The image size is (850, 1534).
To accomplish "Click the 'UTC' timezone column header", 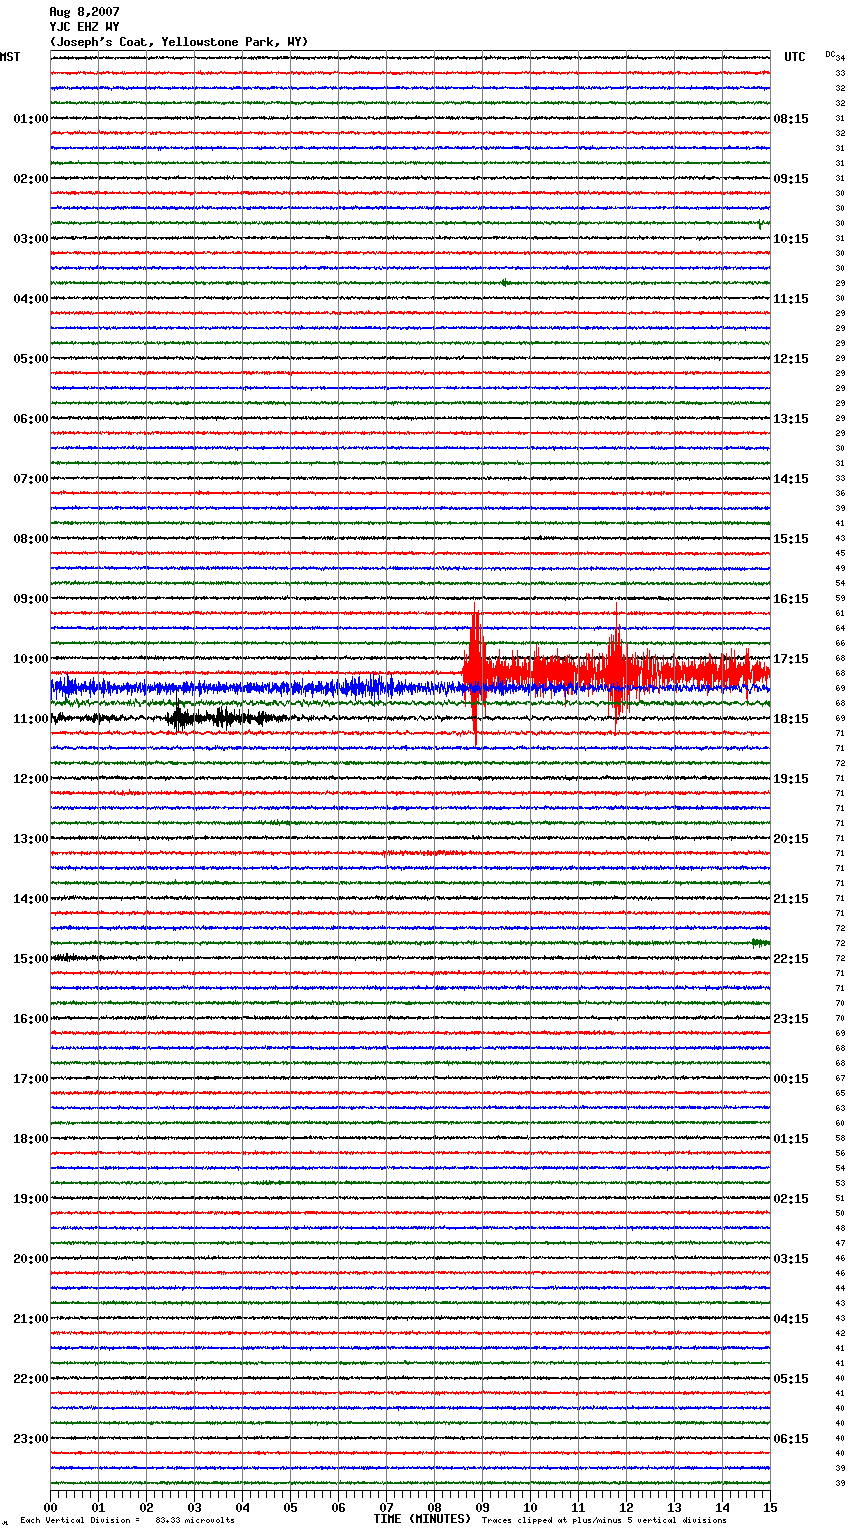I will coord(795,57).
